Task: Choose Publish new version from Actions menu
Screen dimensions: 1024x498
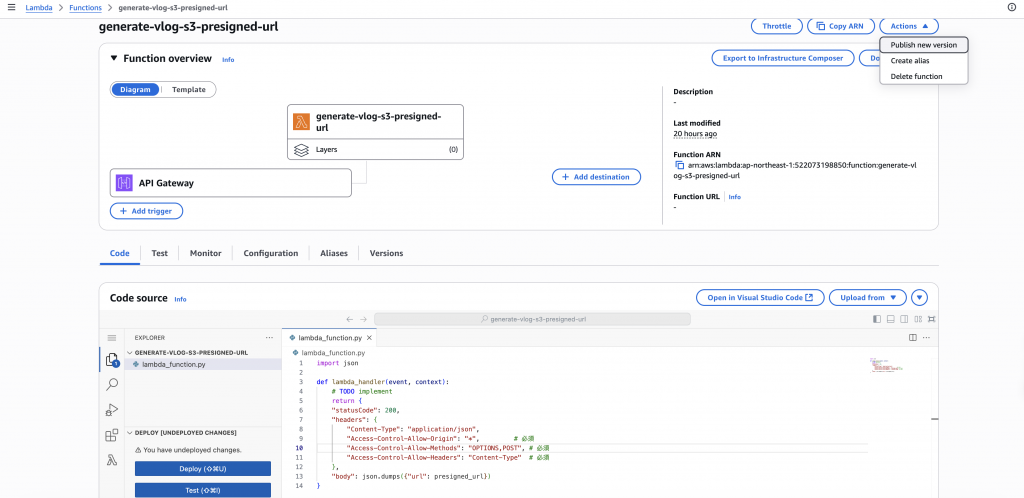Action: [x=923, y=45]
